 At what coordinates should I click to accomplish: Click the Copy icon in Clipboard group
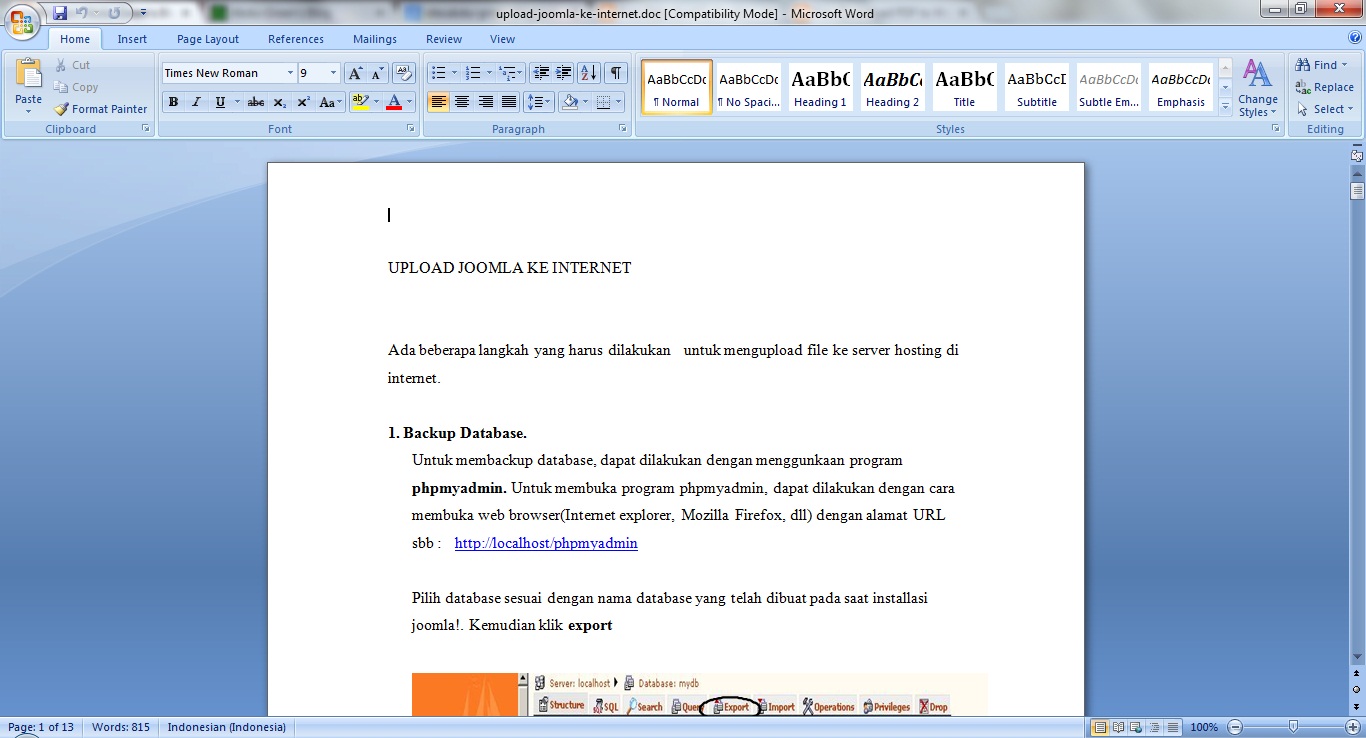(x=76, y=87)
